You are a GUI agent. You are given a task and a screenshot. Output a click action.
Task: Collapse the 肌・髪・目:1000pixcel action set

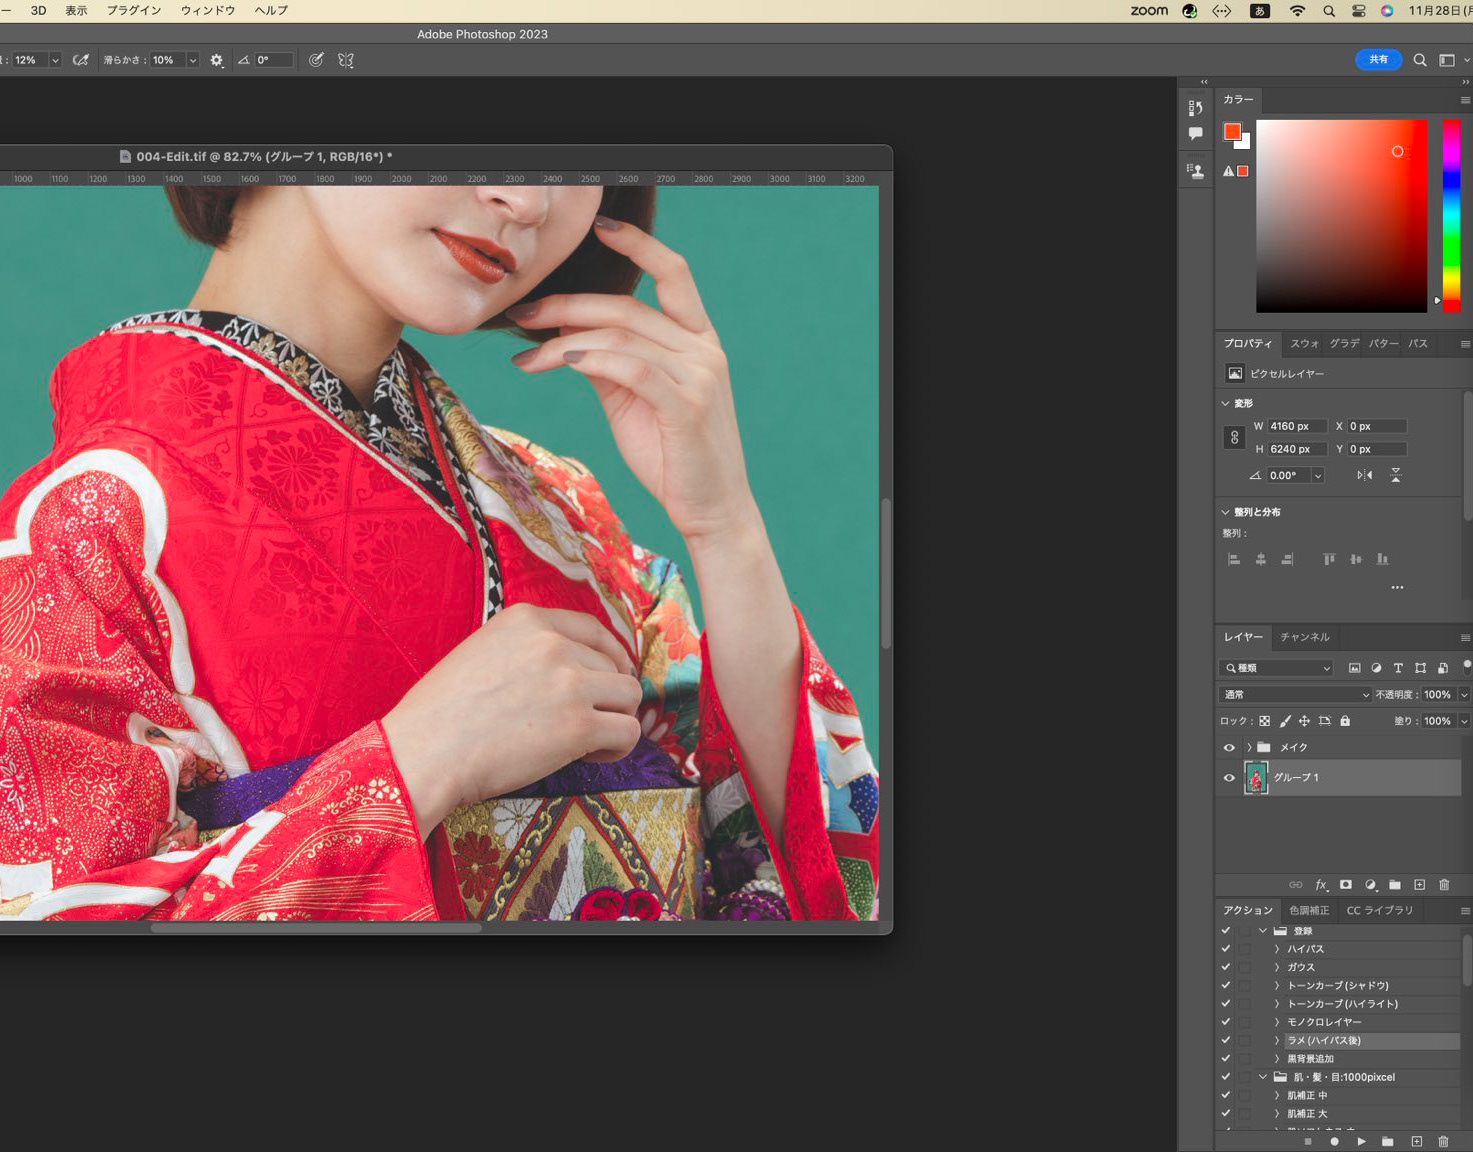(x=1263, y=1077)
